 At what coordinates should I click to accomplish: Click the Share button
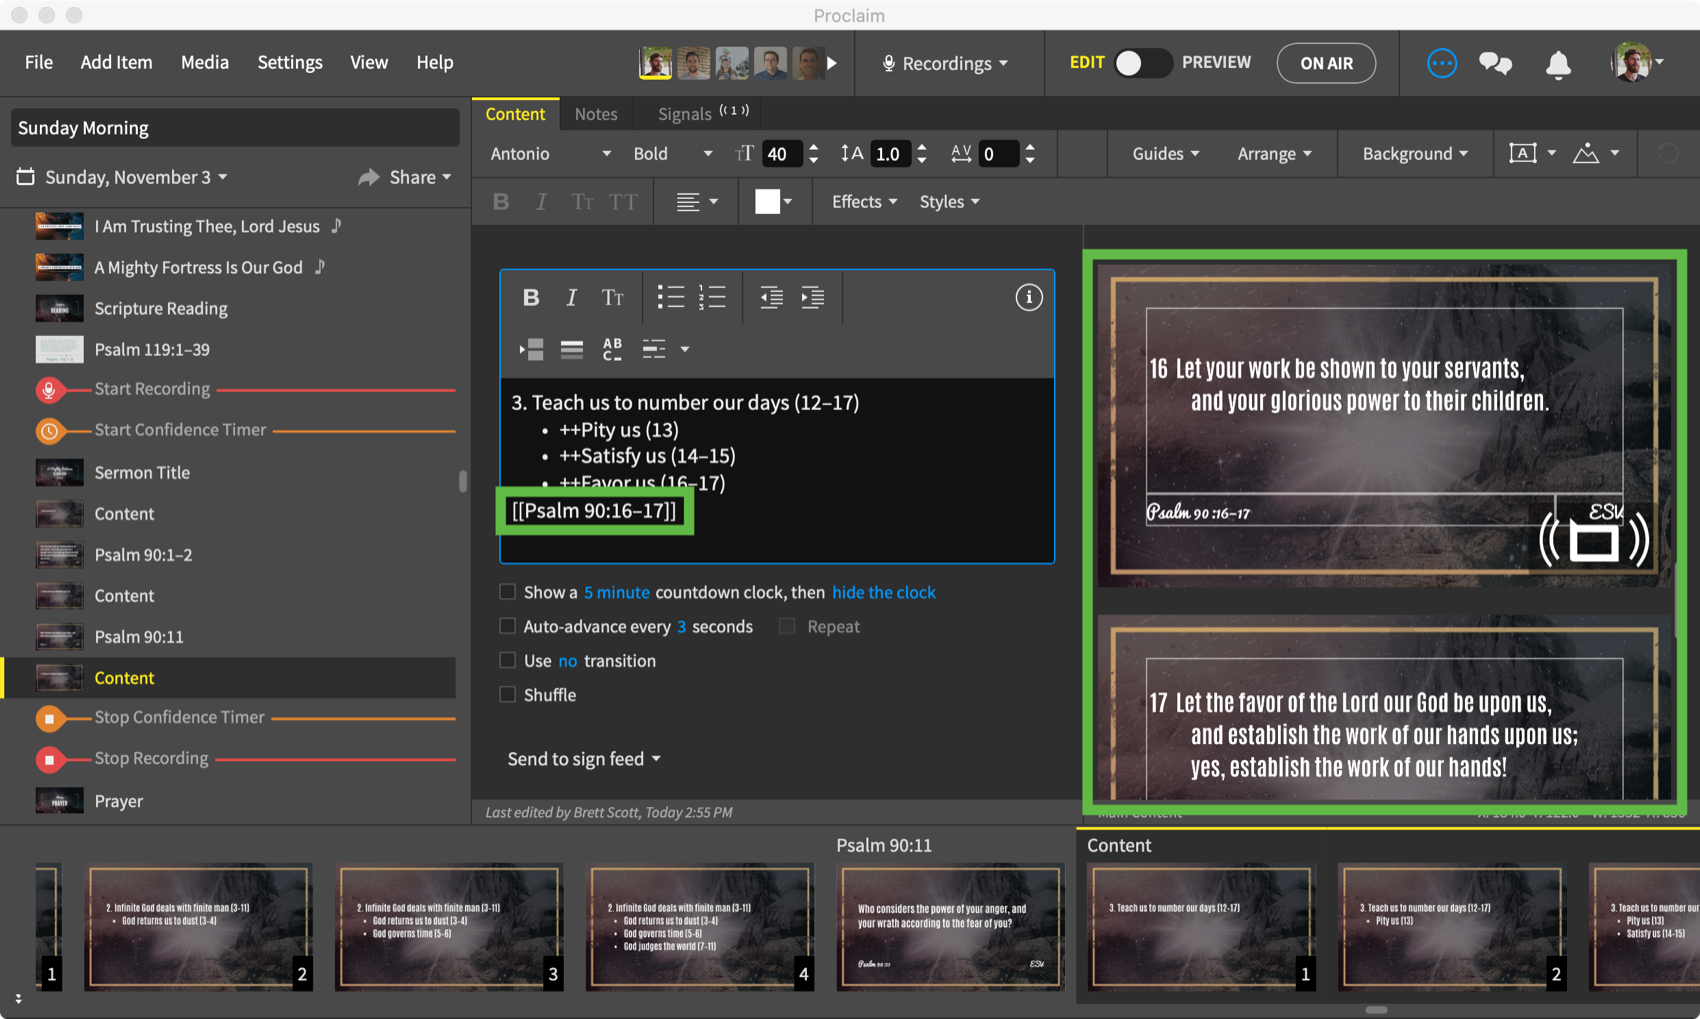coord(404,177)
